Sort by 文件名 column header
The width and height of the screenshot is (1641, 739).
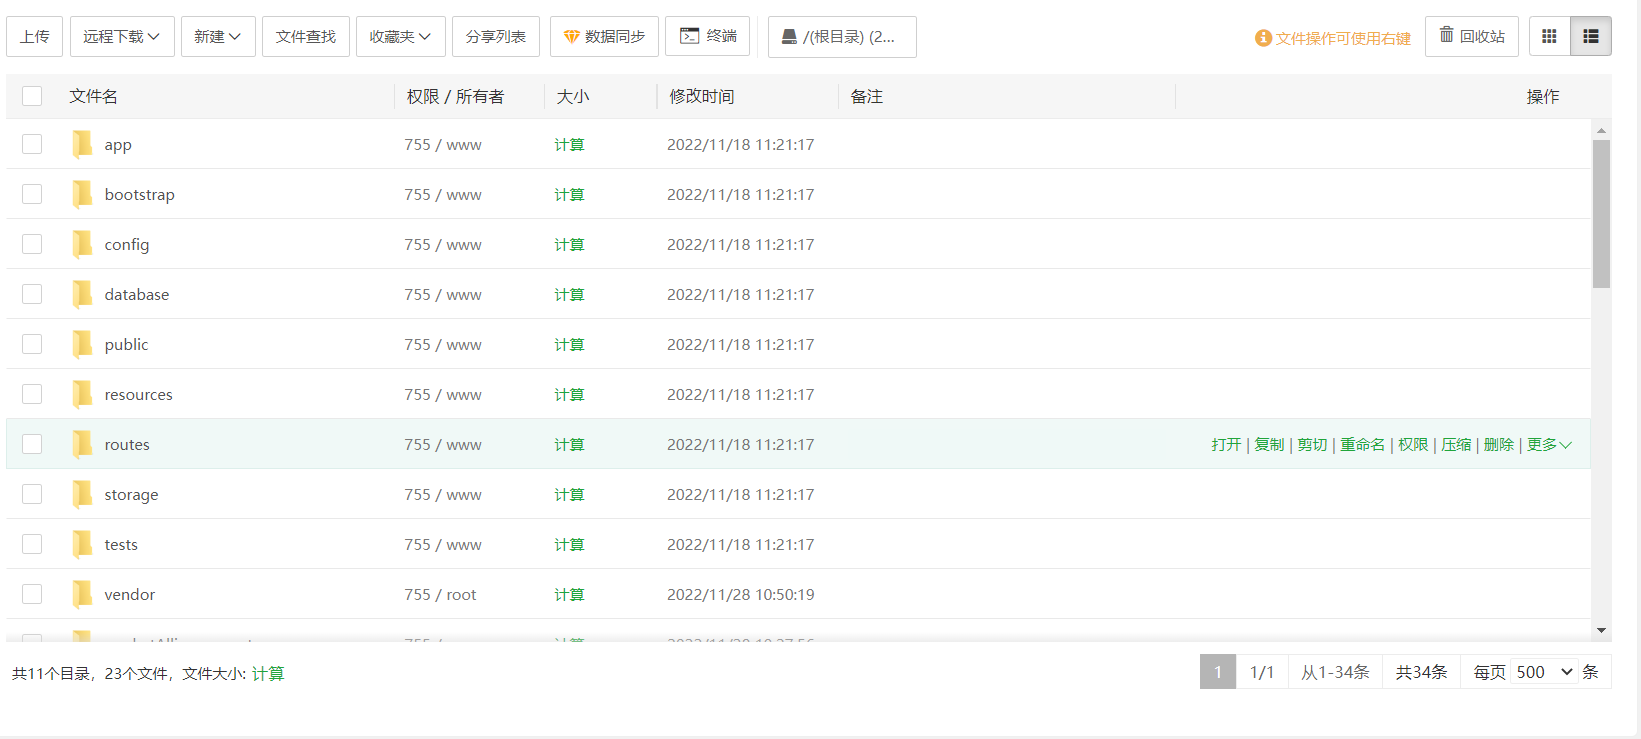93,96
